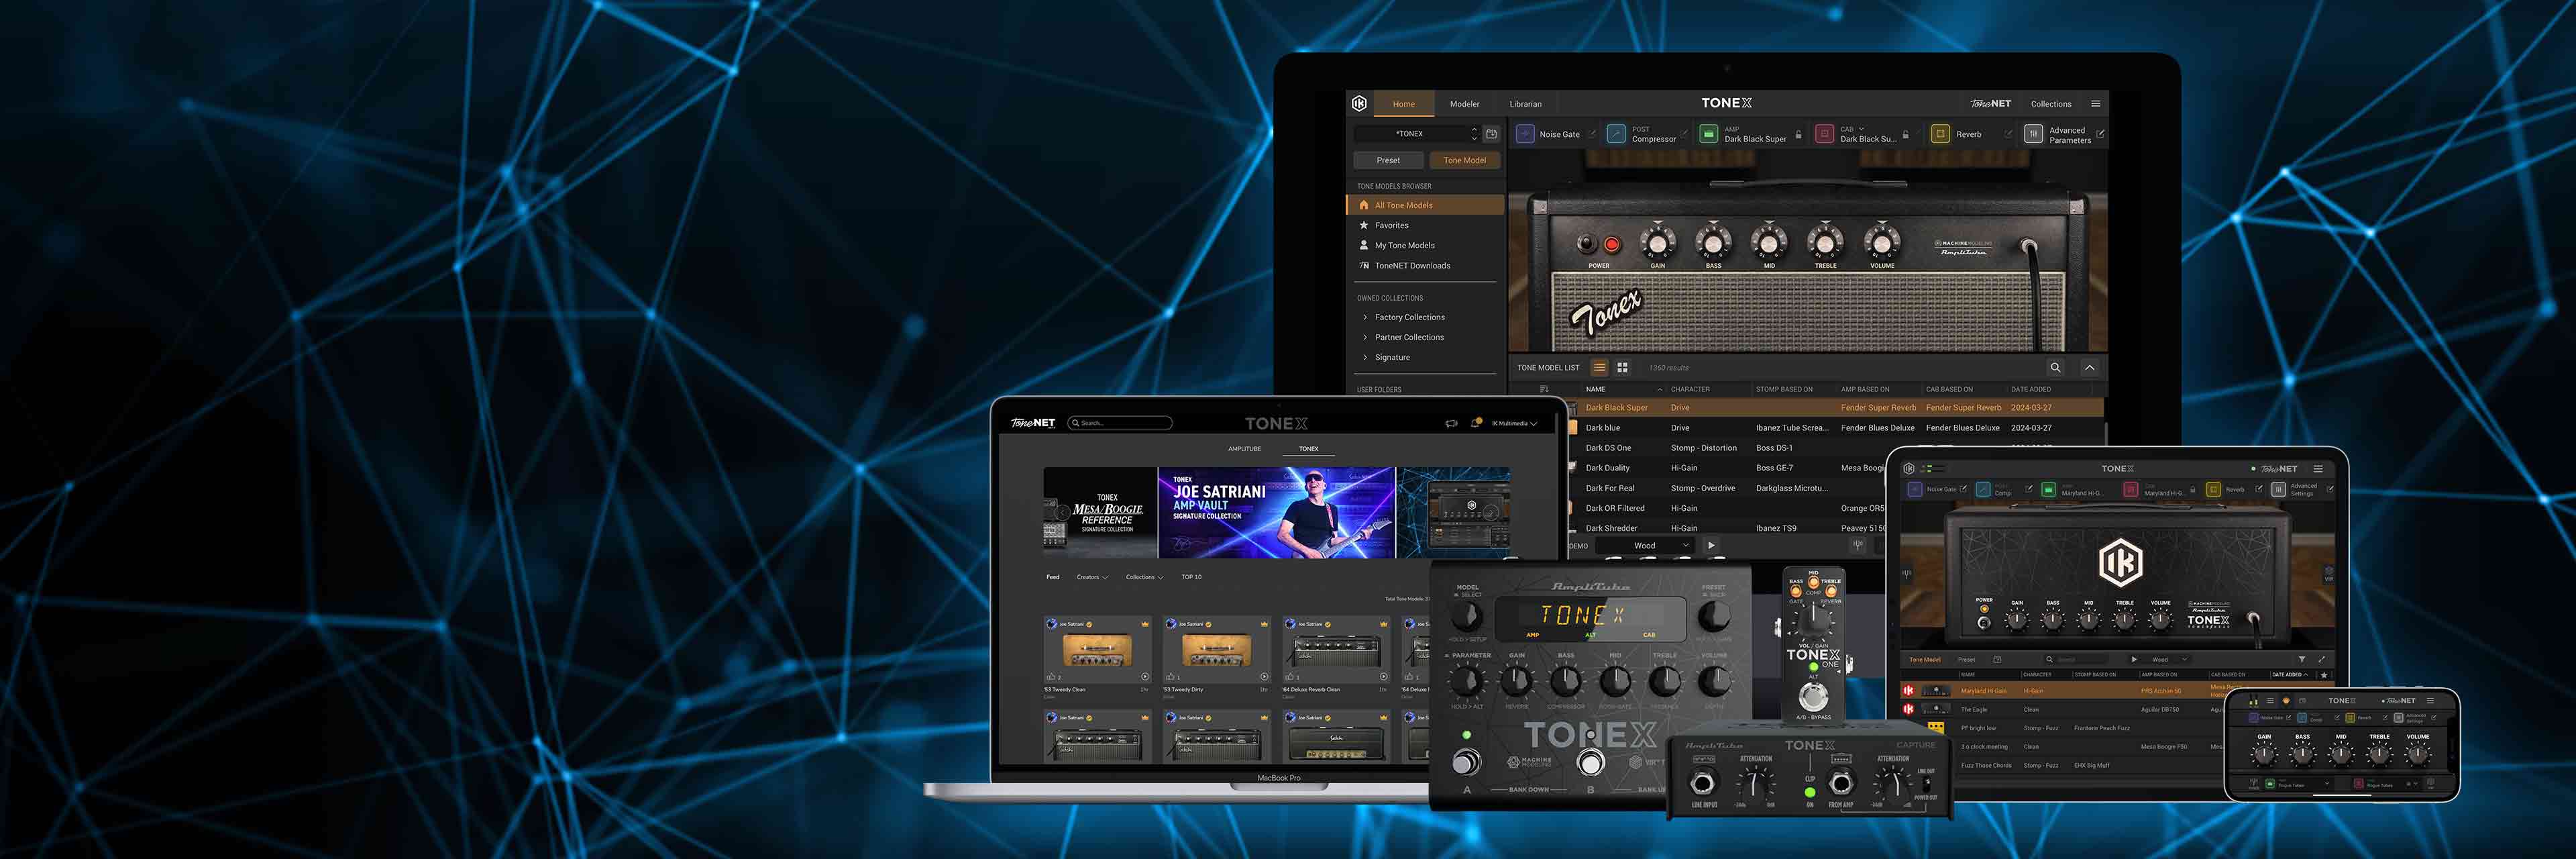Click the lock icon next to Dark Black Super amp

[1799, 134]
